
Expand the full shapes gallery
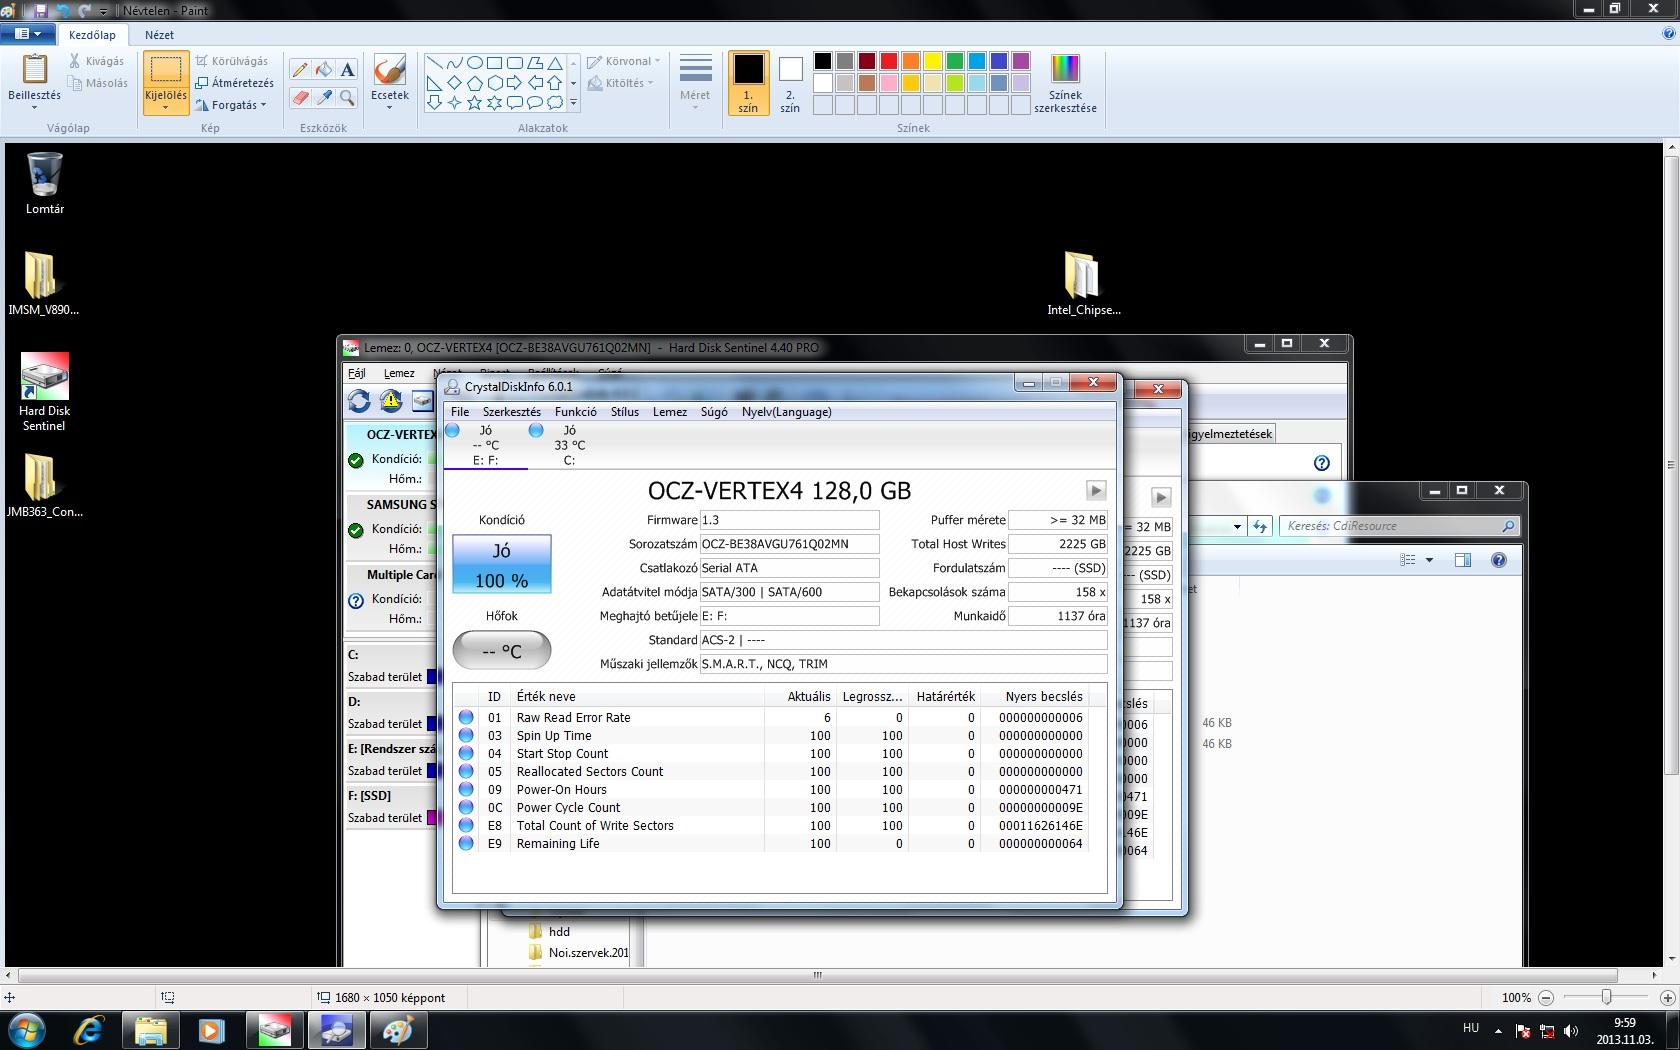573,102
